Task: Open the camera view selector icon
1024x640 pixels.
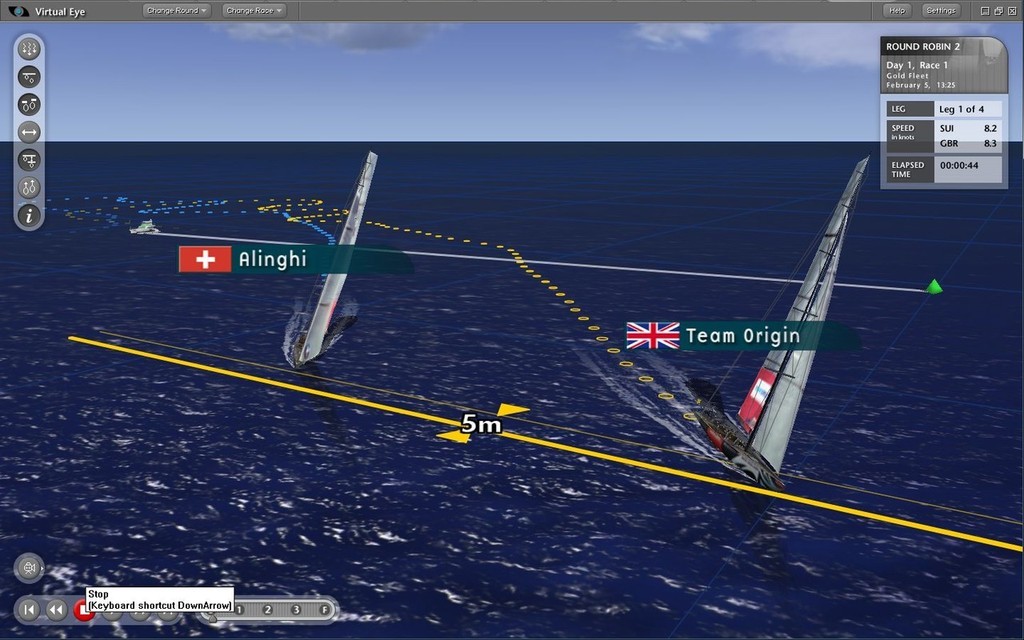Action: pyautogui.click(x=28, y=568)
